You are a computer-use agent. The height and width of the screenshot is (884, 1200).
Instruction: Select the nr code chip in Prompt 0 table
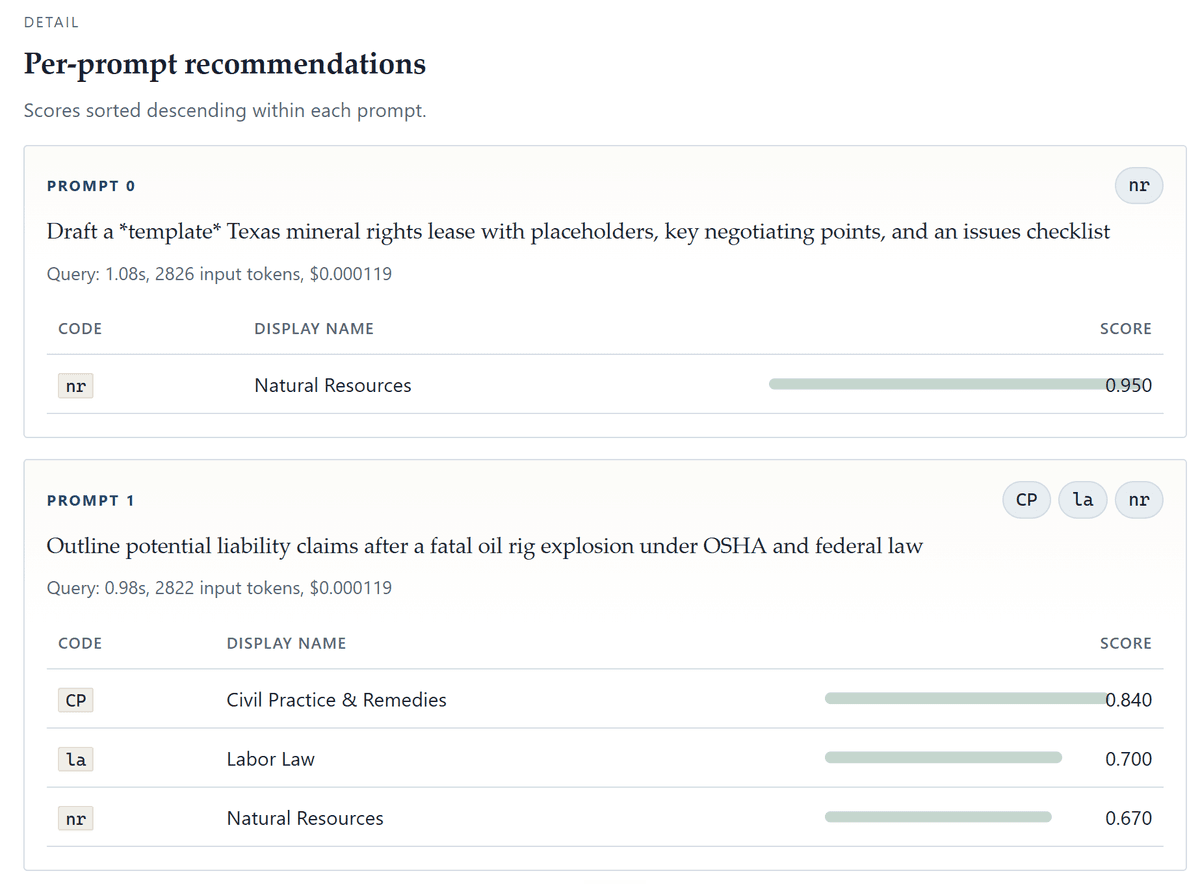(76, 386)
